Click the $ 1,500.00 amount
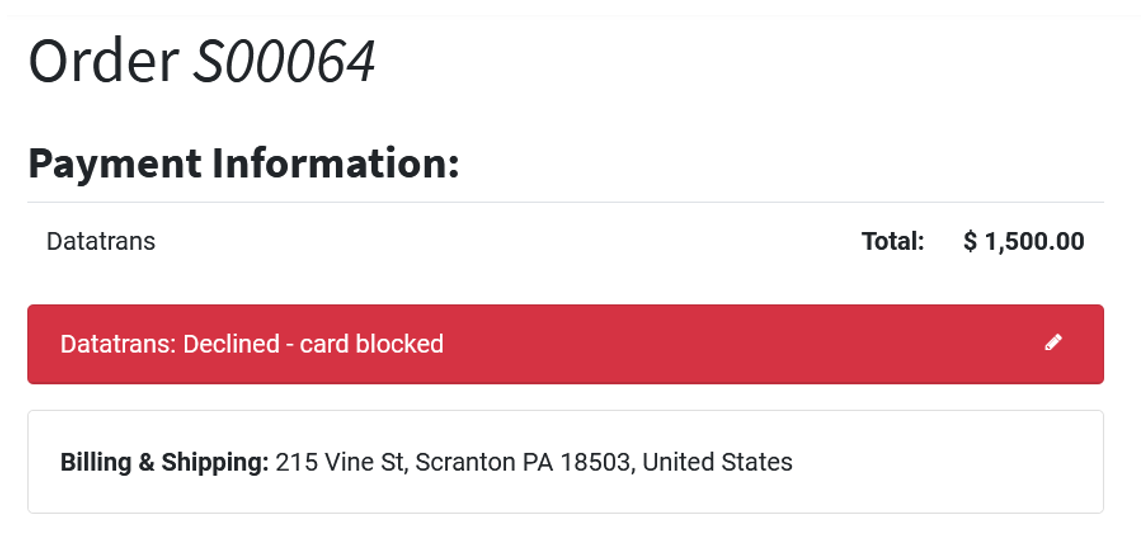The height and width of the screenshot is (538, 1141). click(1024, 241)
